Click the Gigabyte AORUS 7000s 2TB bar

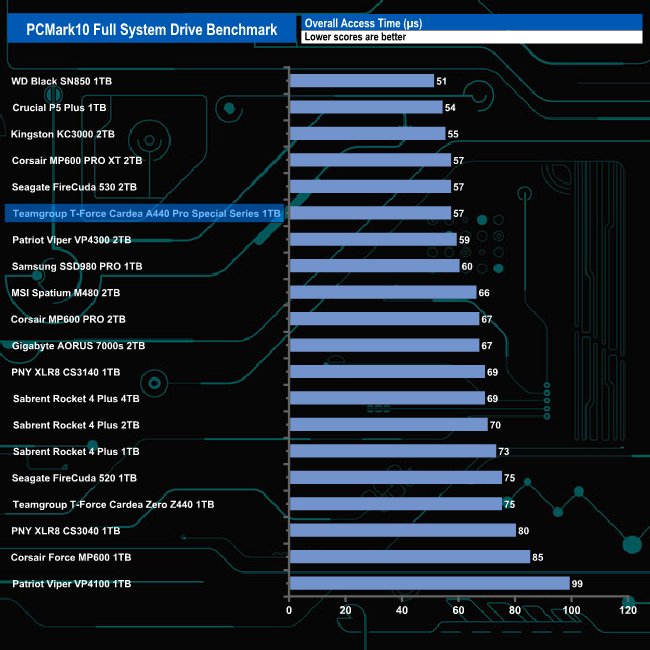pyautogui.click(x=385, y=345)
